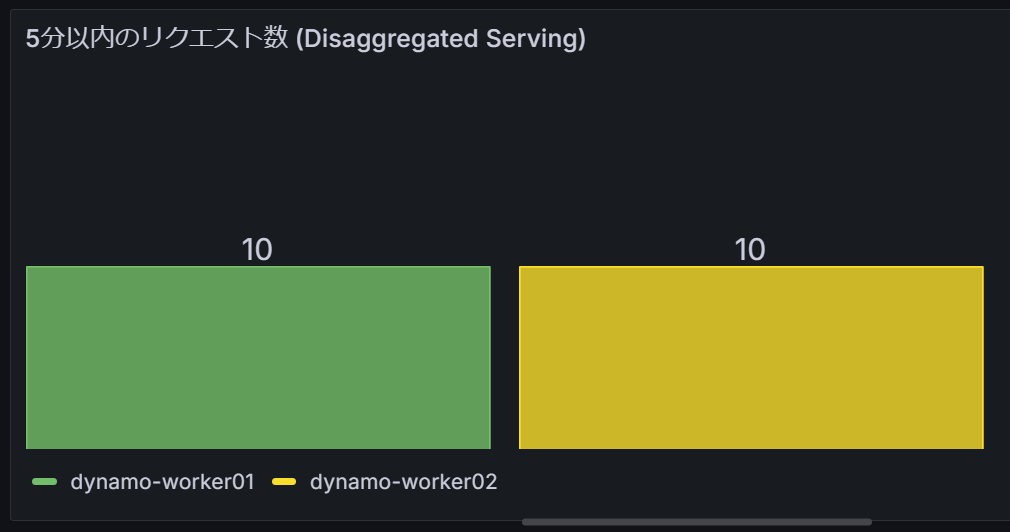Viewport: 1010px width, 532px height.
Task: Click the value 10 above the green bar
Action: click(x=257, y=250)
